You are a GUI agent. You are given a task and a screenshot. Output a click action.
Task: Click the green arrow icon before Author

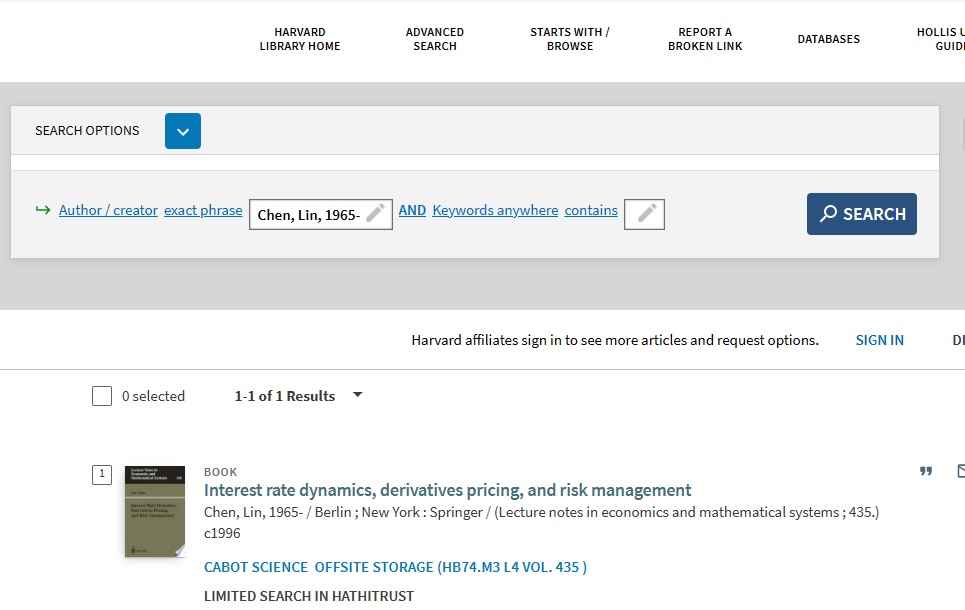(x=43, y=211)
